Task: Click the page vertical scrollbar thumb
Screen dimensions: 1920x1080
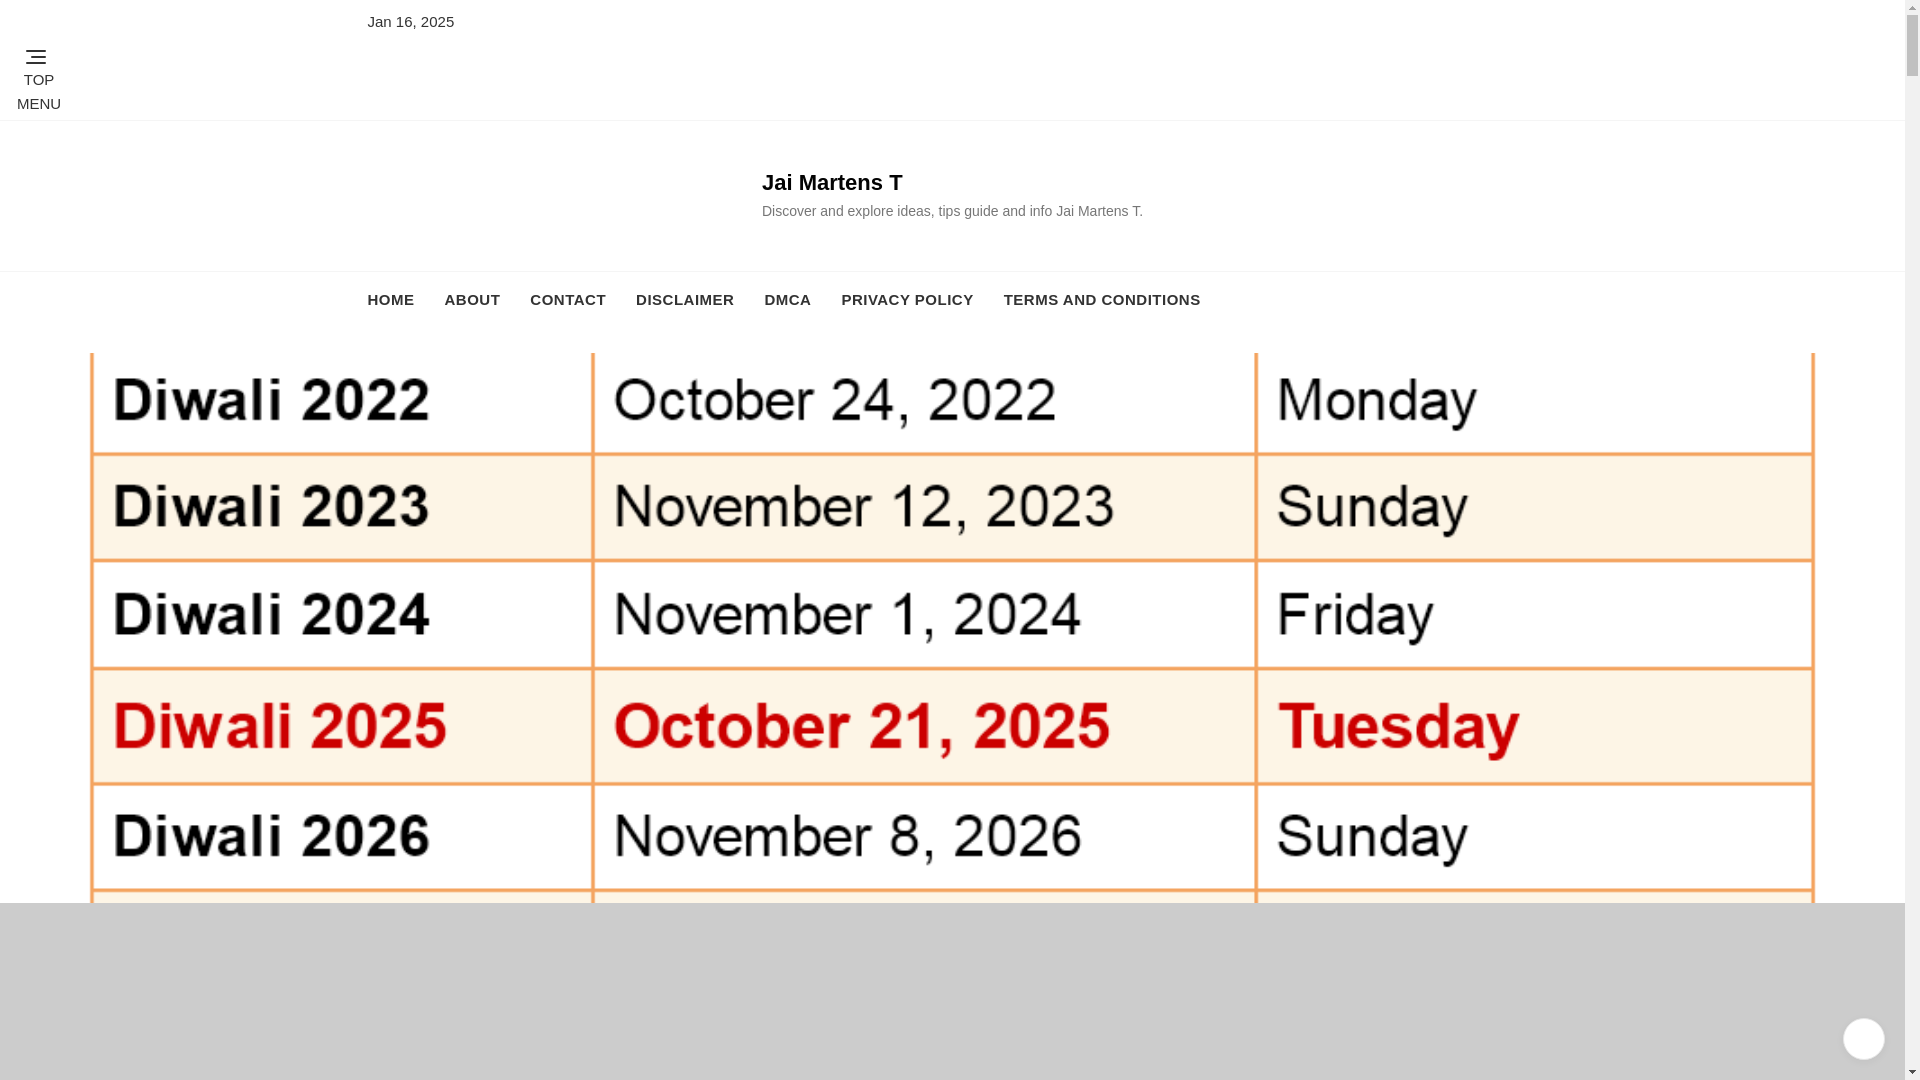Action: pyautogui.click(x=1912, y=45)
